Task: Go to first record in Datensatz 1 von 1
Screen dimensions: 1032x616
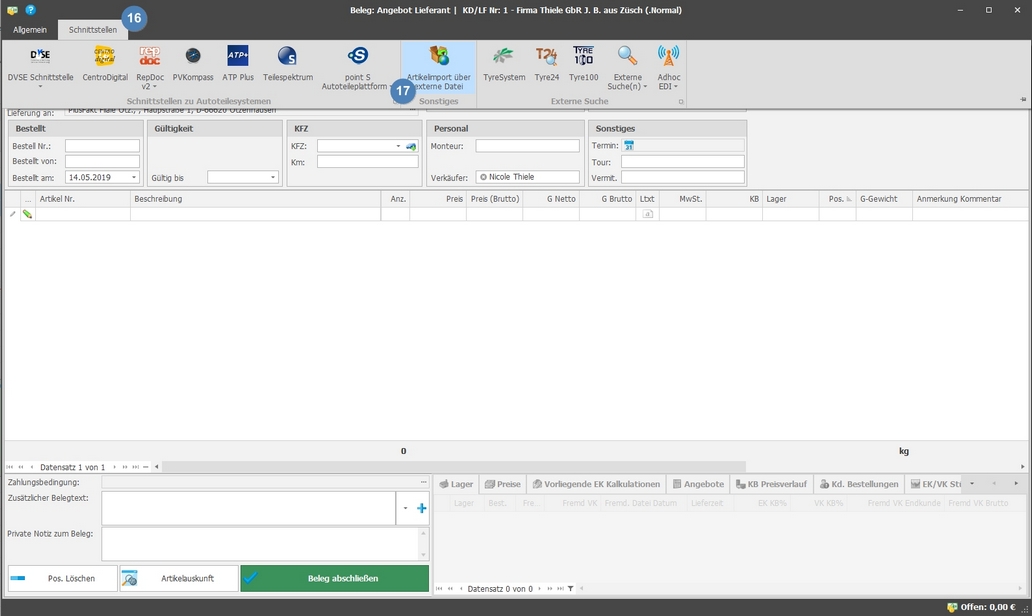Action: [x=10, y=467]
